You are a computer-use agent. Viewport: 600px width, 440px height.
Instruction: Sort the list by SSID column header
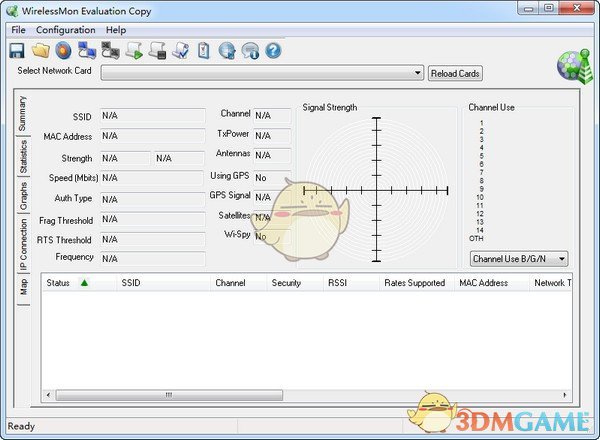tap(163, 283)
